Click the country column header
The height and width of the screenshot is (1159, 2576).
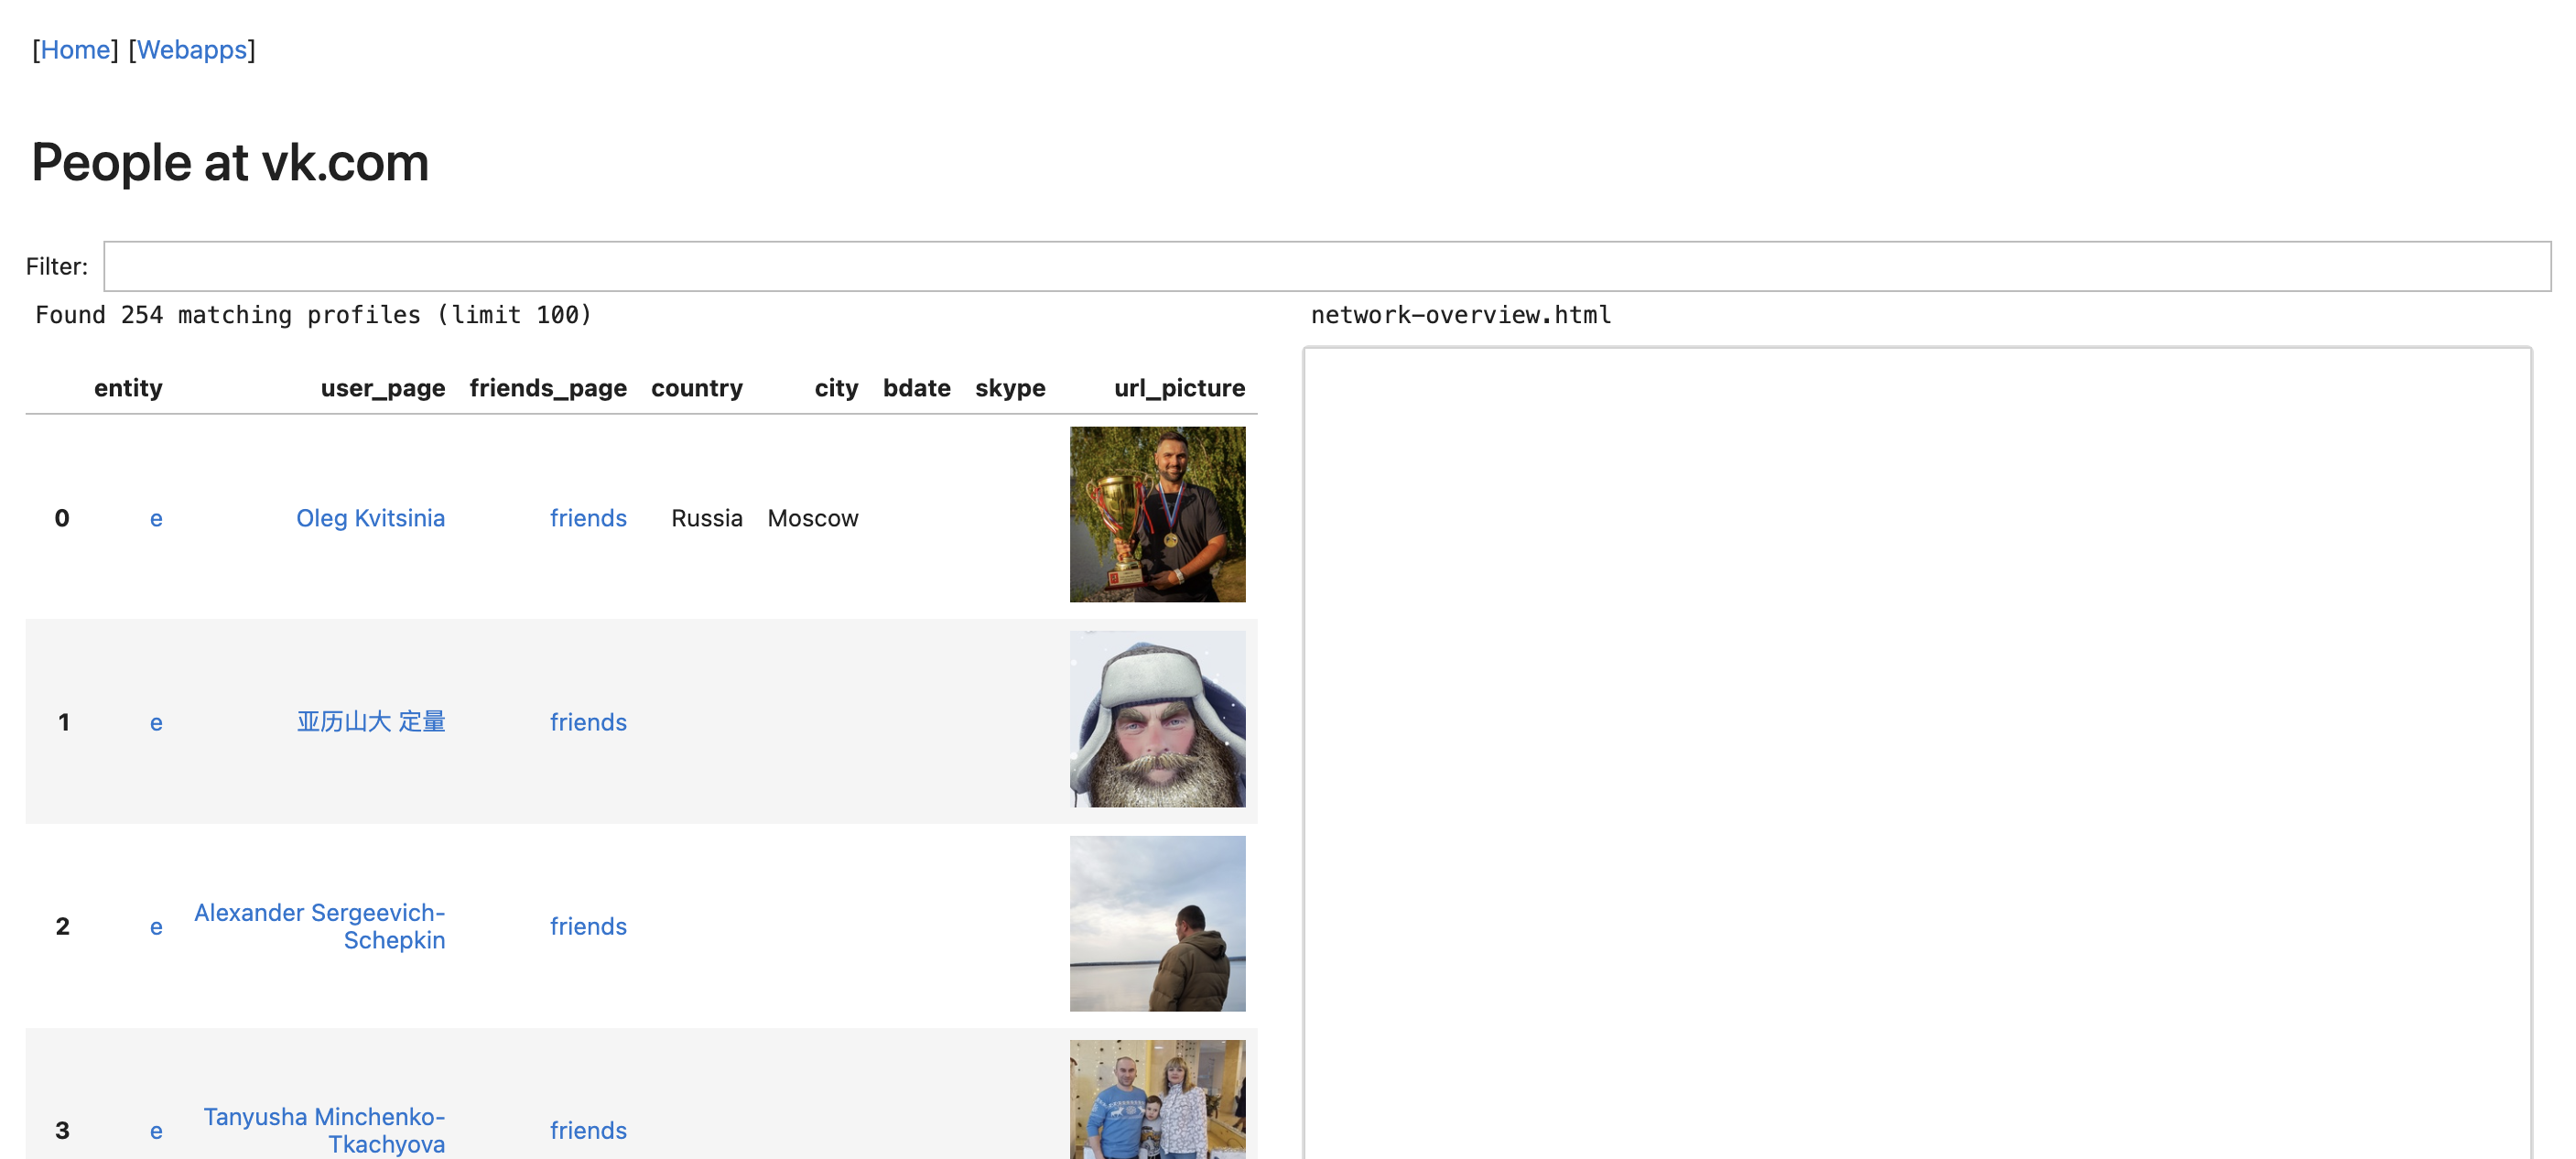click(x=697, y=388)
